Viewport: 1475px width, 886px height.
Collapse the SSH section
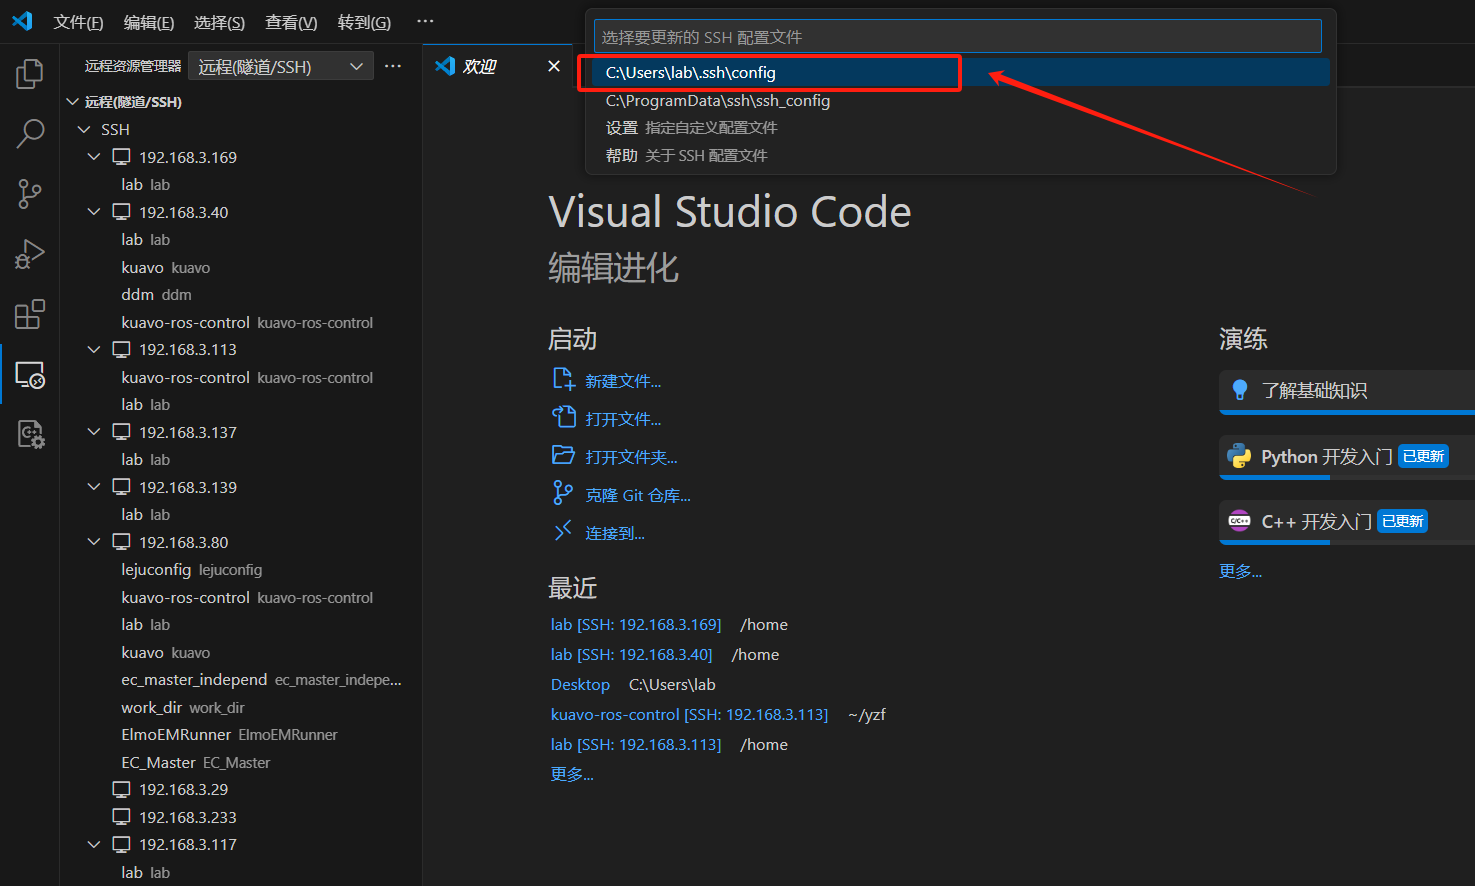(83, 129)
